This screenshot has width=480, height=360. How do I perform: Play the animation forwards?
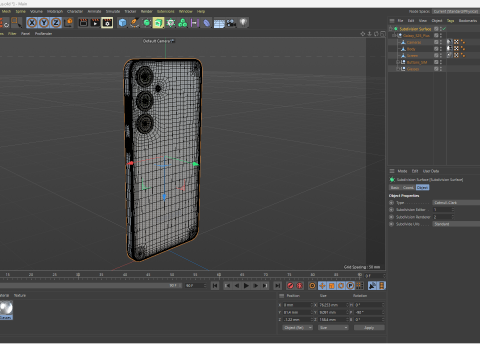[246, 286]
